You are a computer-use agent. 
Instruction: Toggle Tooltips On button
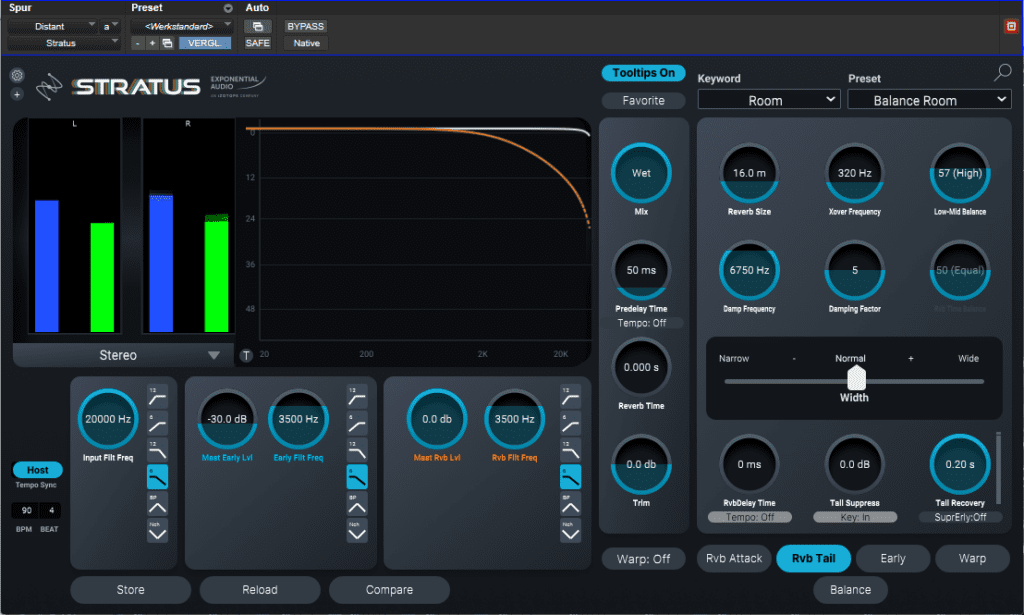[643, 73]
